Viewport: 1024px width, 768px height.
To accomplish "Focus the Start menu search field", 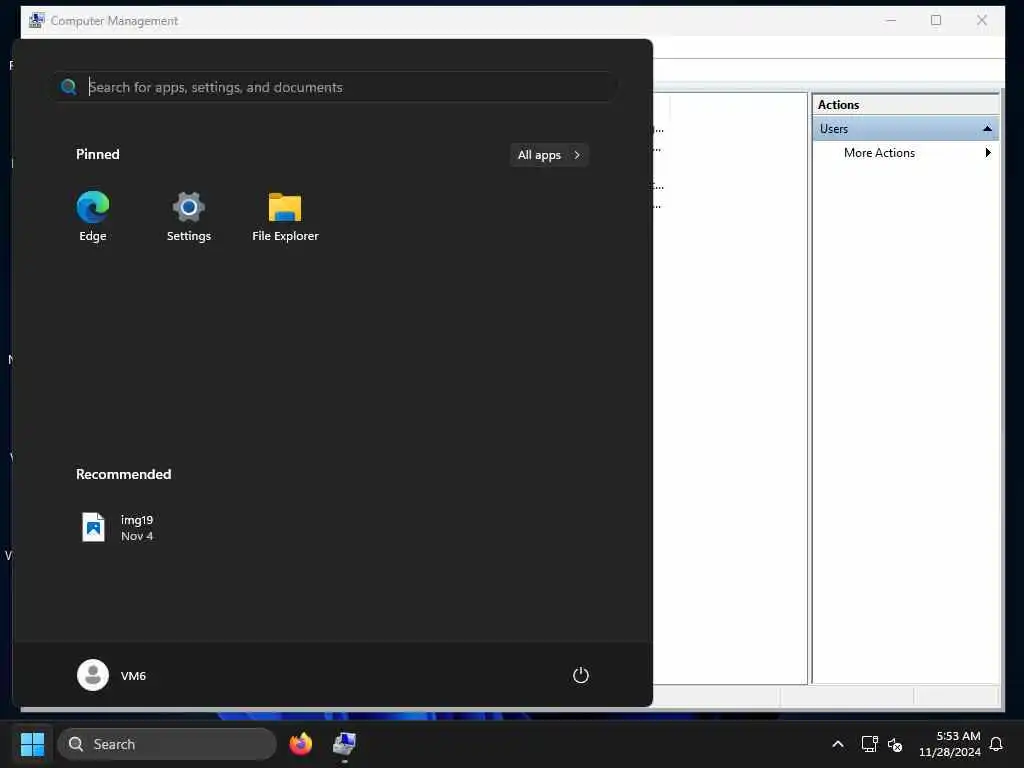I will pos(335,87).
